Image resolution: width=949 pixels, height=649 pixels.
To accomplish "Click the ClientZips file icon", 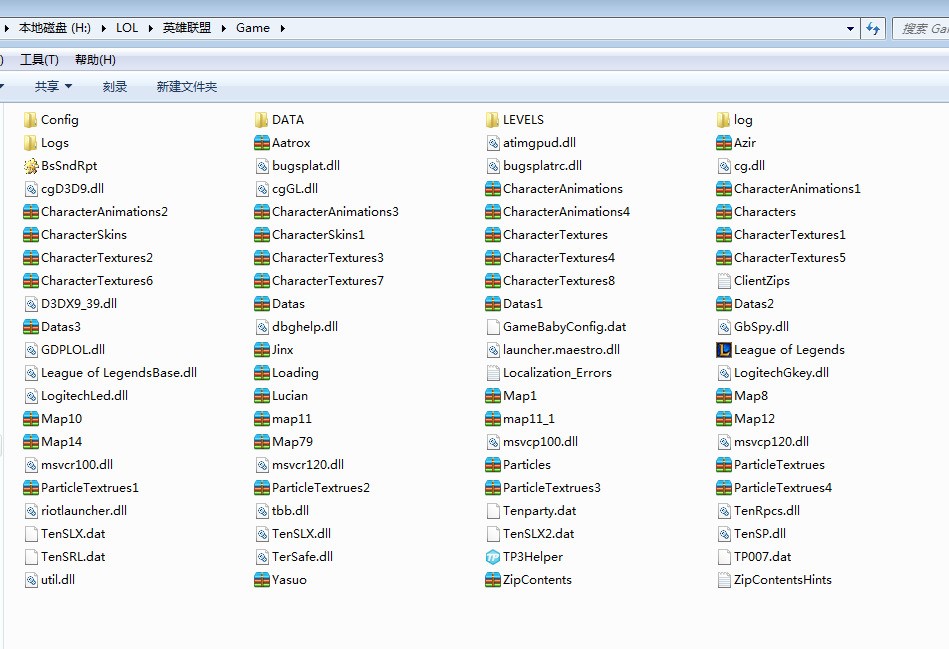I will pyautogui.click(x=724, y=281).
